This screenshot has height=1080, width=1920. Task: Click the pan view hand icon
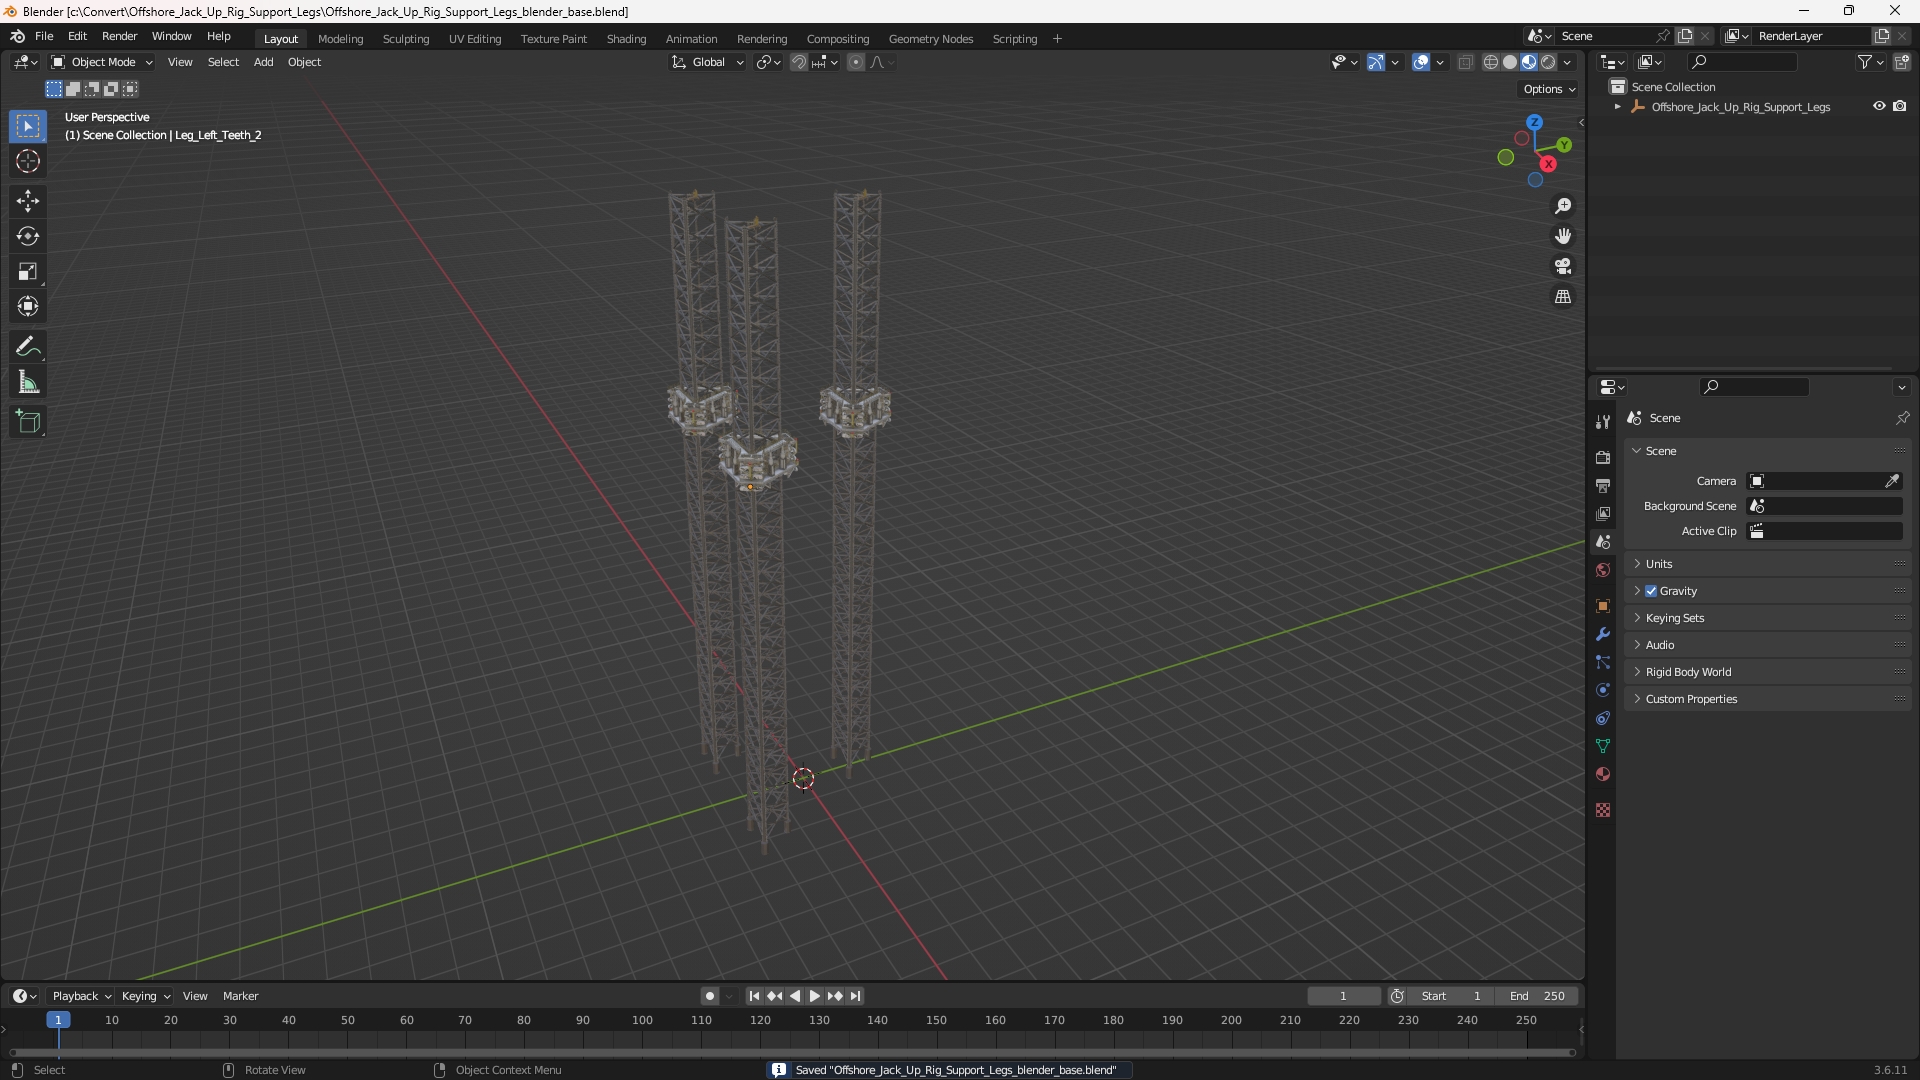click(1563, 236)
